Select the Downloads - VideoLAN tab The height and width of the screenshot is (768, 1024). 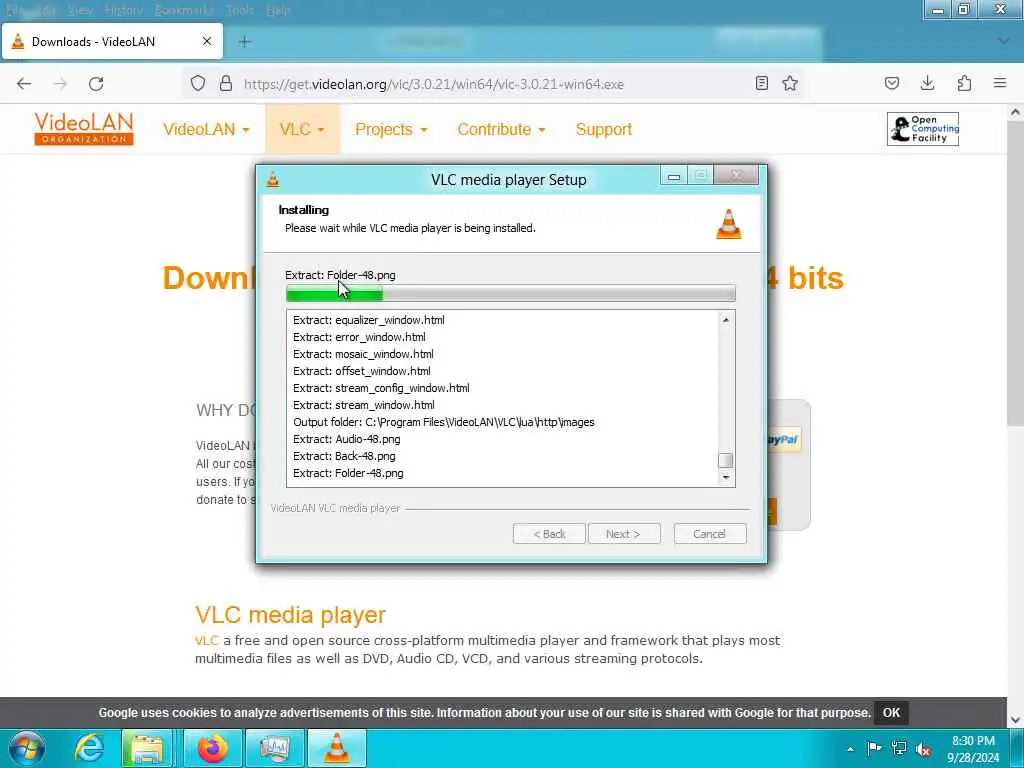[x=112, y=42]
